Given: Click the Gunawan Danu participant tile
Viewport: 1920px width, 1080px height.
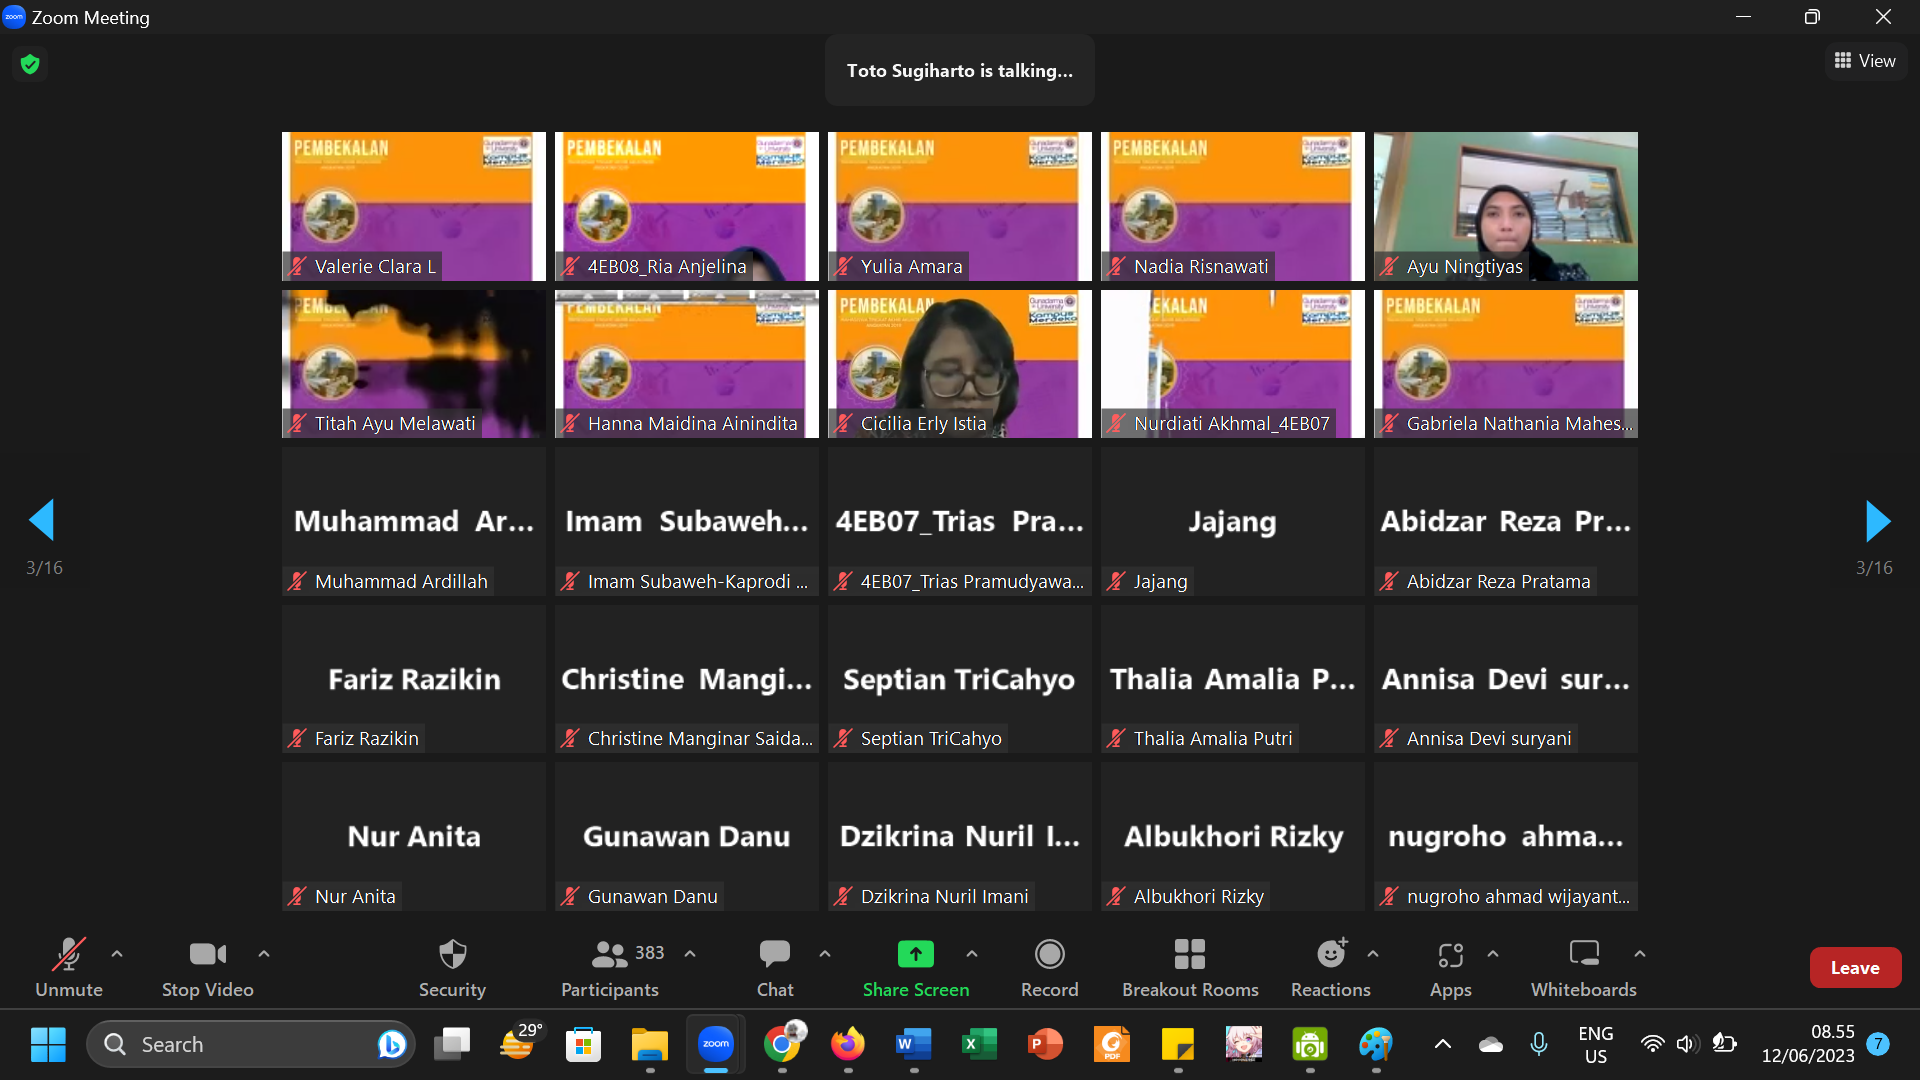Looking at the screenshot, I should click(687, 836).
